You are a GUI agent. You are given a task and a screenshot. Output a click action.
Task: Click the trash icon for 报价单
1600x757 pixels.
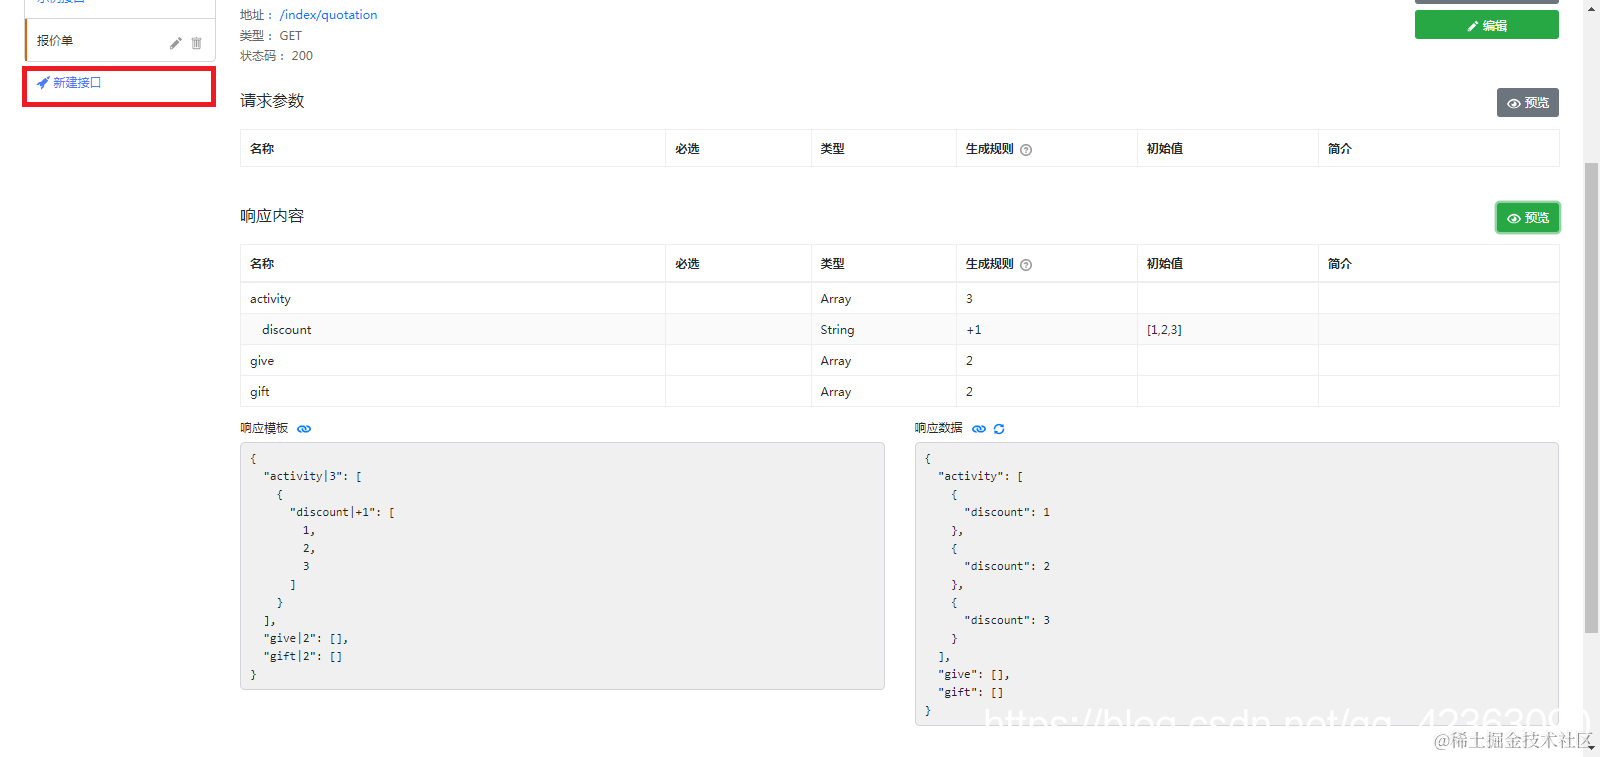[x=196, y=43]
